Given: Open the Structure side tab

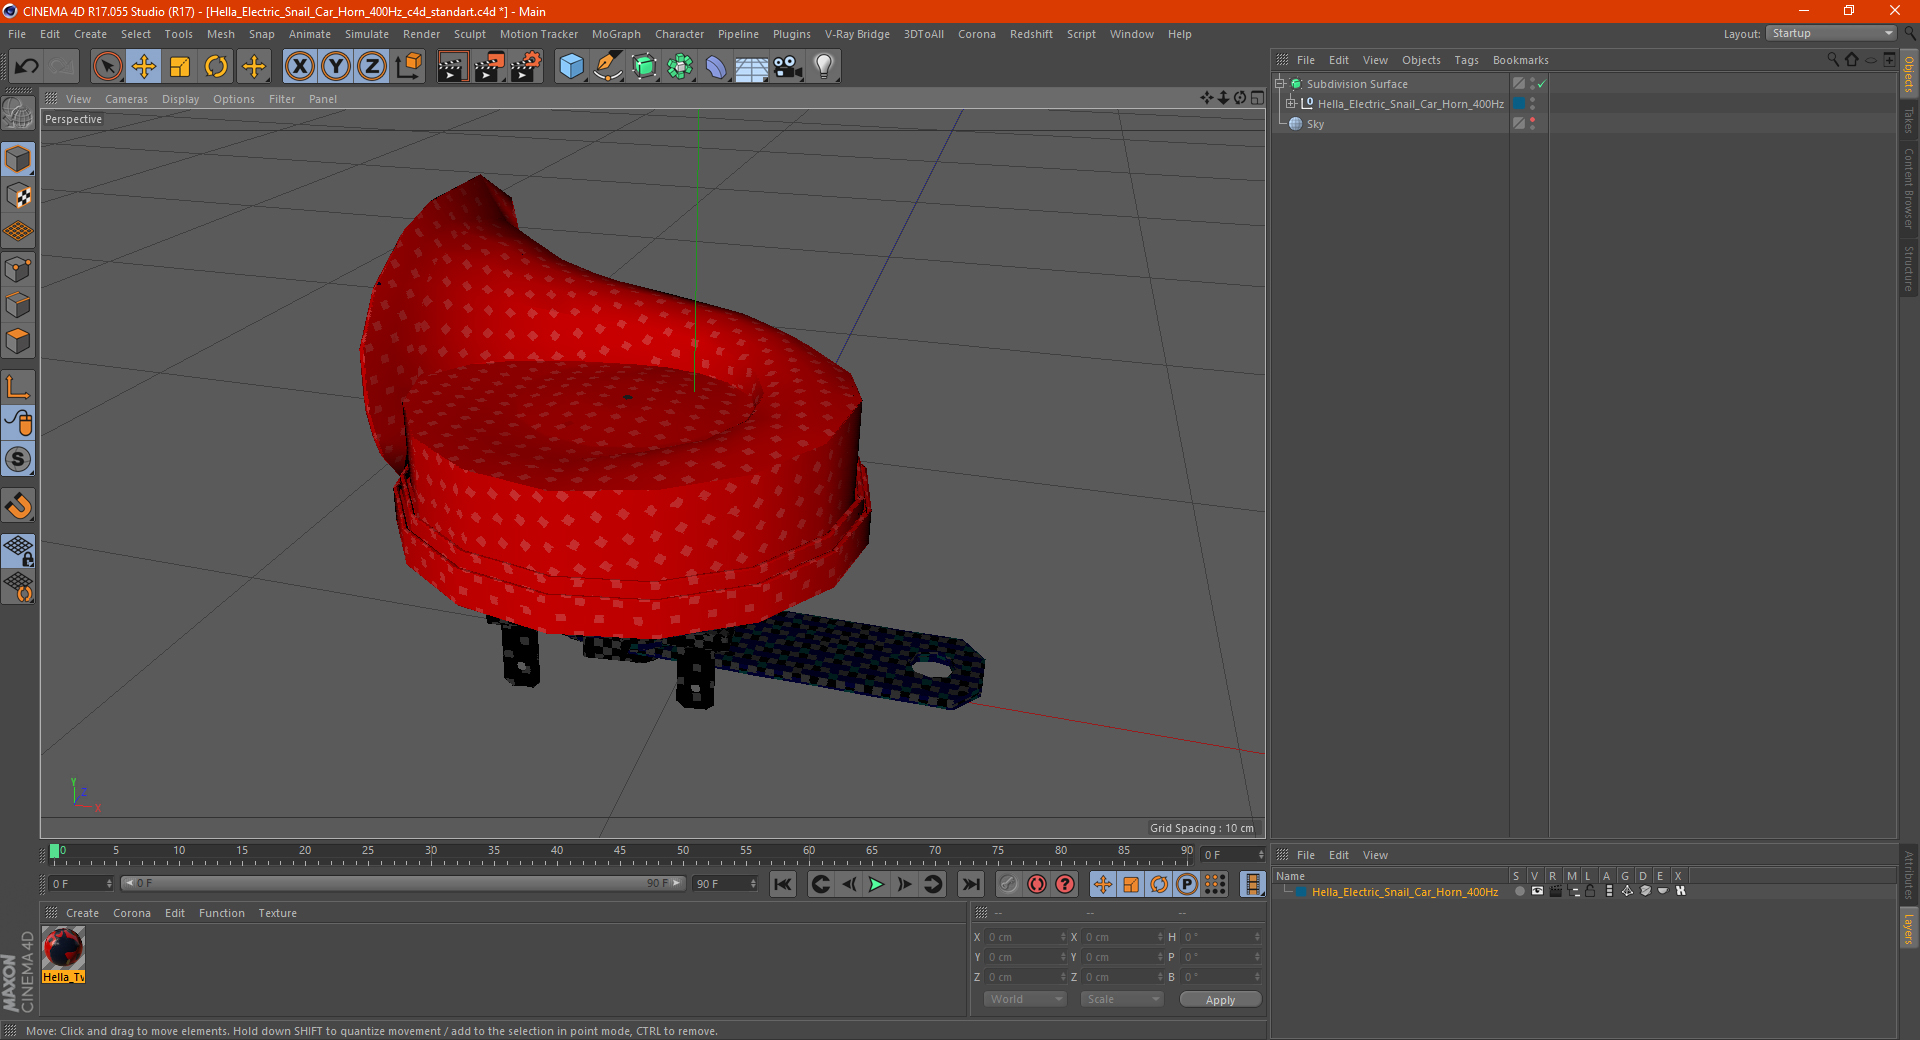Looking at the screenshot, I should point(1909,268).
